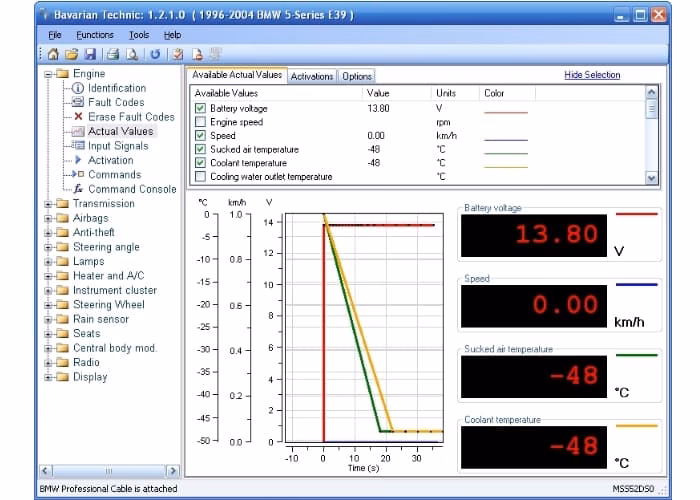Image resolution: width=700 pixels, height=500 pixels.
Task: Select the Radio folder
Action: click(x=86, y=362)
